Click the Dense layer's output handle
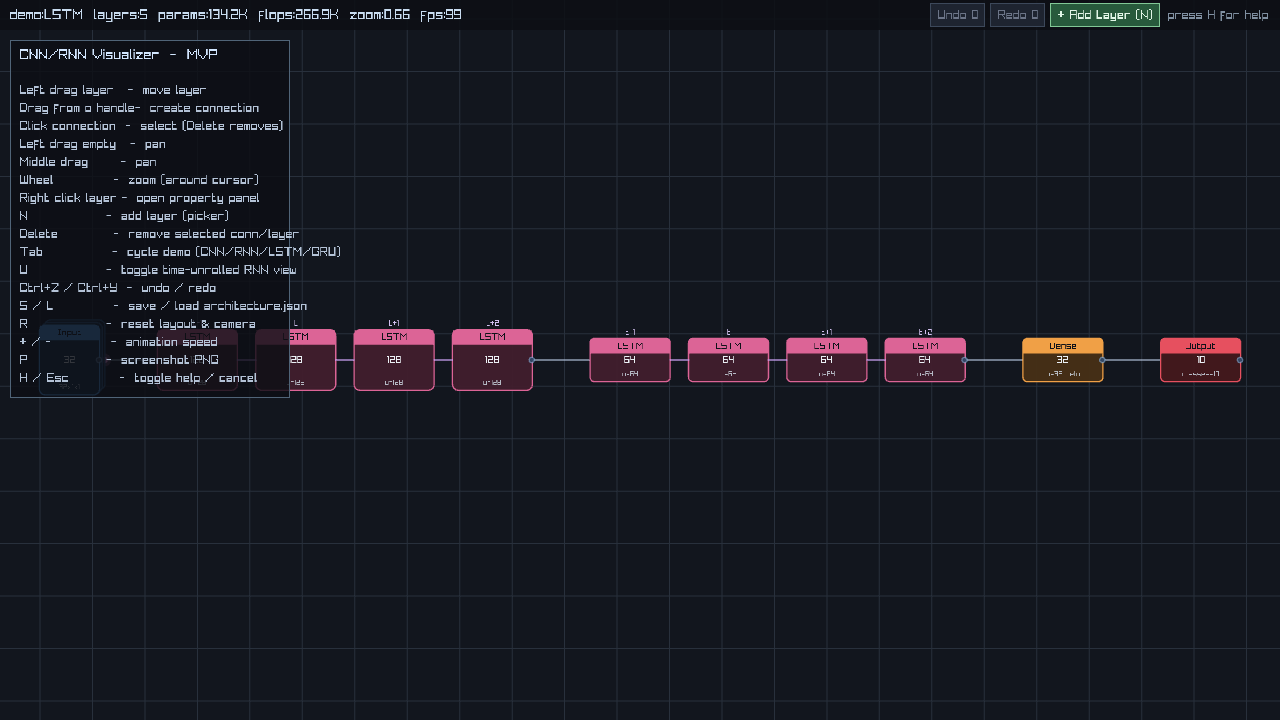Image resolution: width=1280 pixels, height=720 pixels. pos(1102,360)
